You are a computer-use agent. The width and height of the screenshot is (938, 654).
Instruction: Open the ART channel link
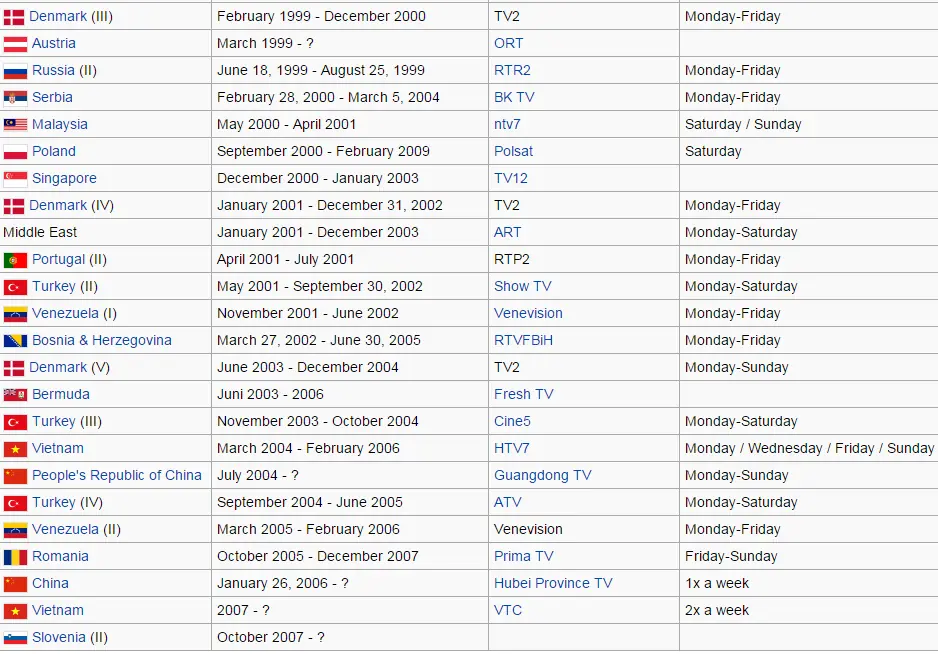[x=507, y=232]
